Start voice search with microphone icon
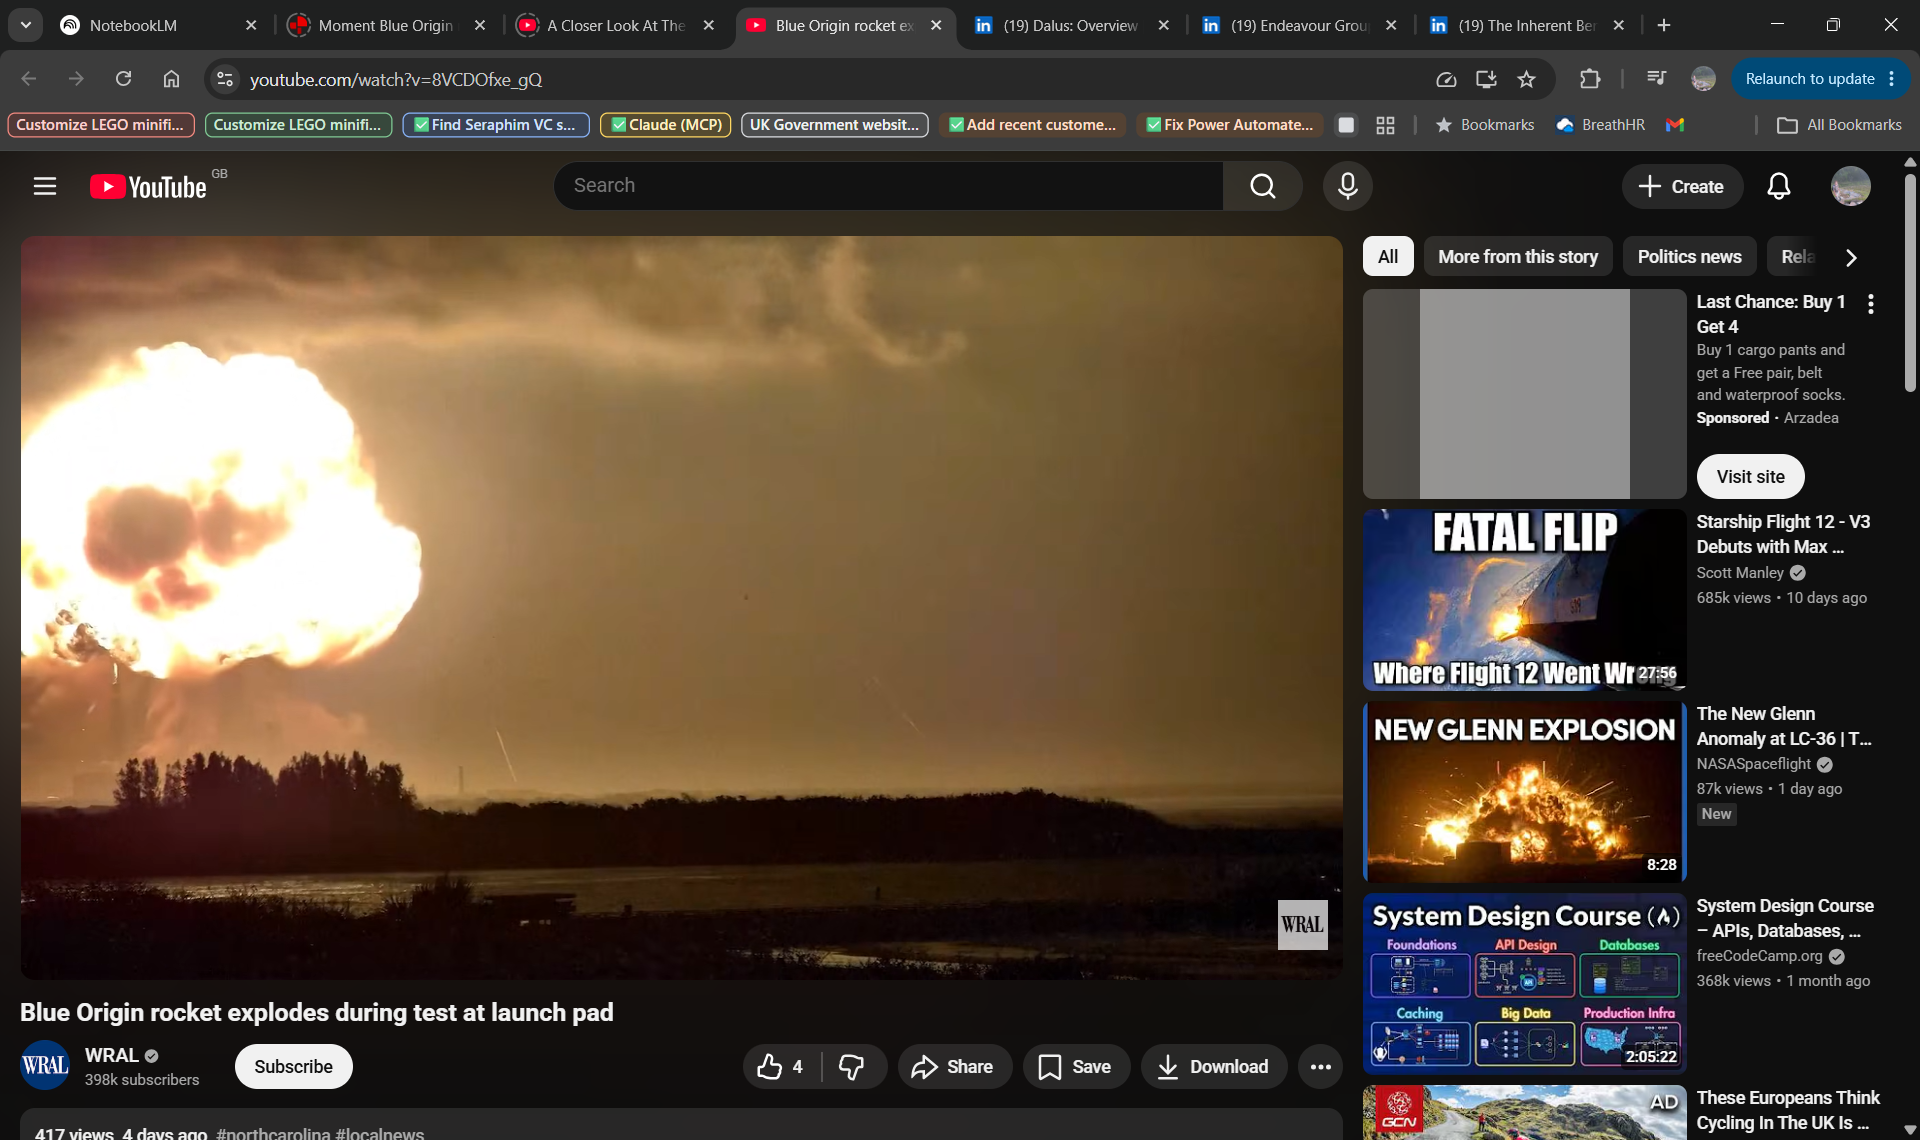The image size is (1920, 1140). 1347,186
